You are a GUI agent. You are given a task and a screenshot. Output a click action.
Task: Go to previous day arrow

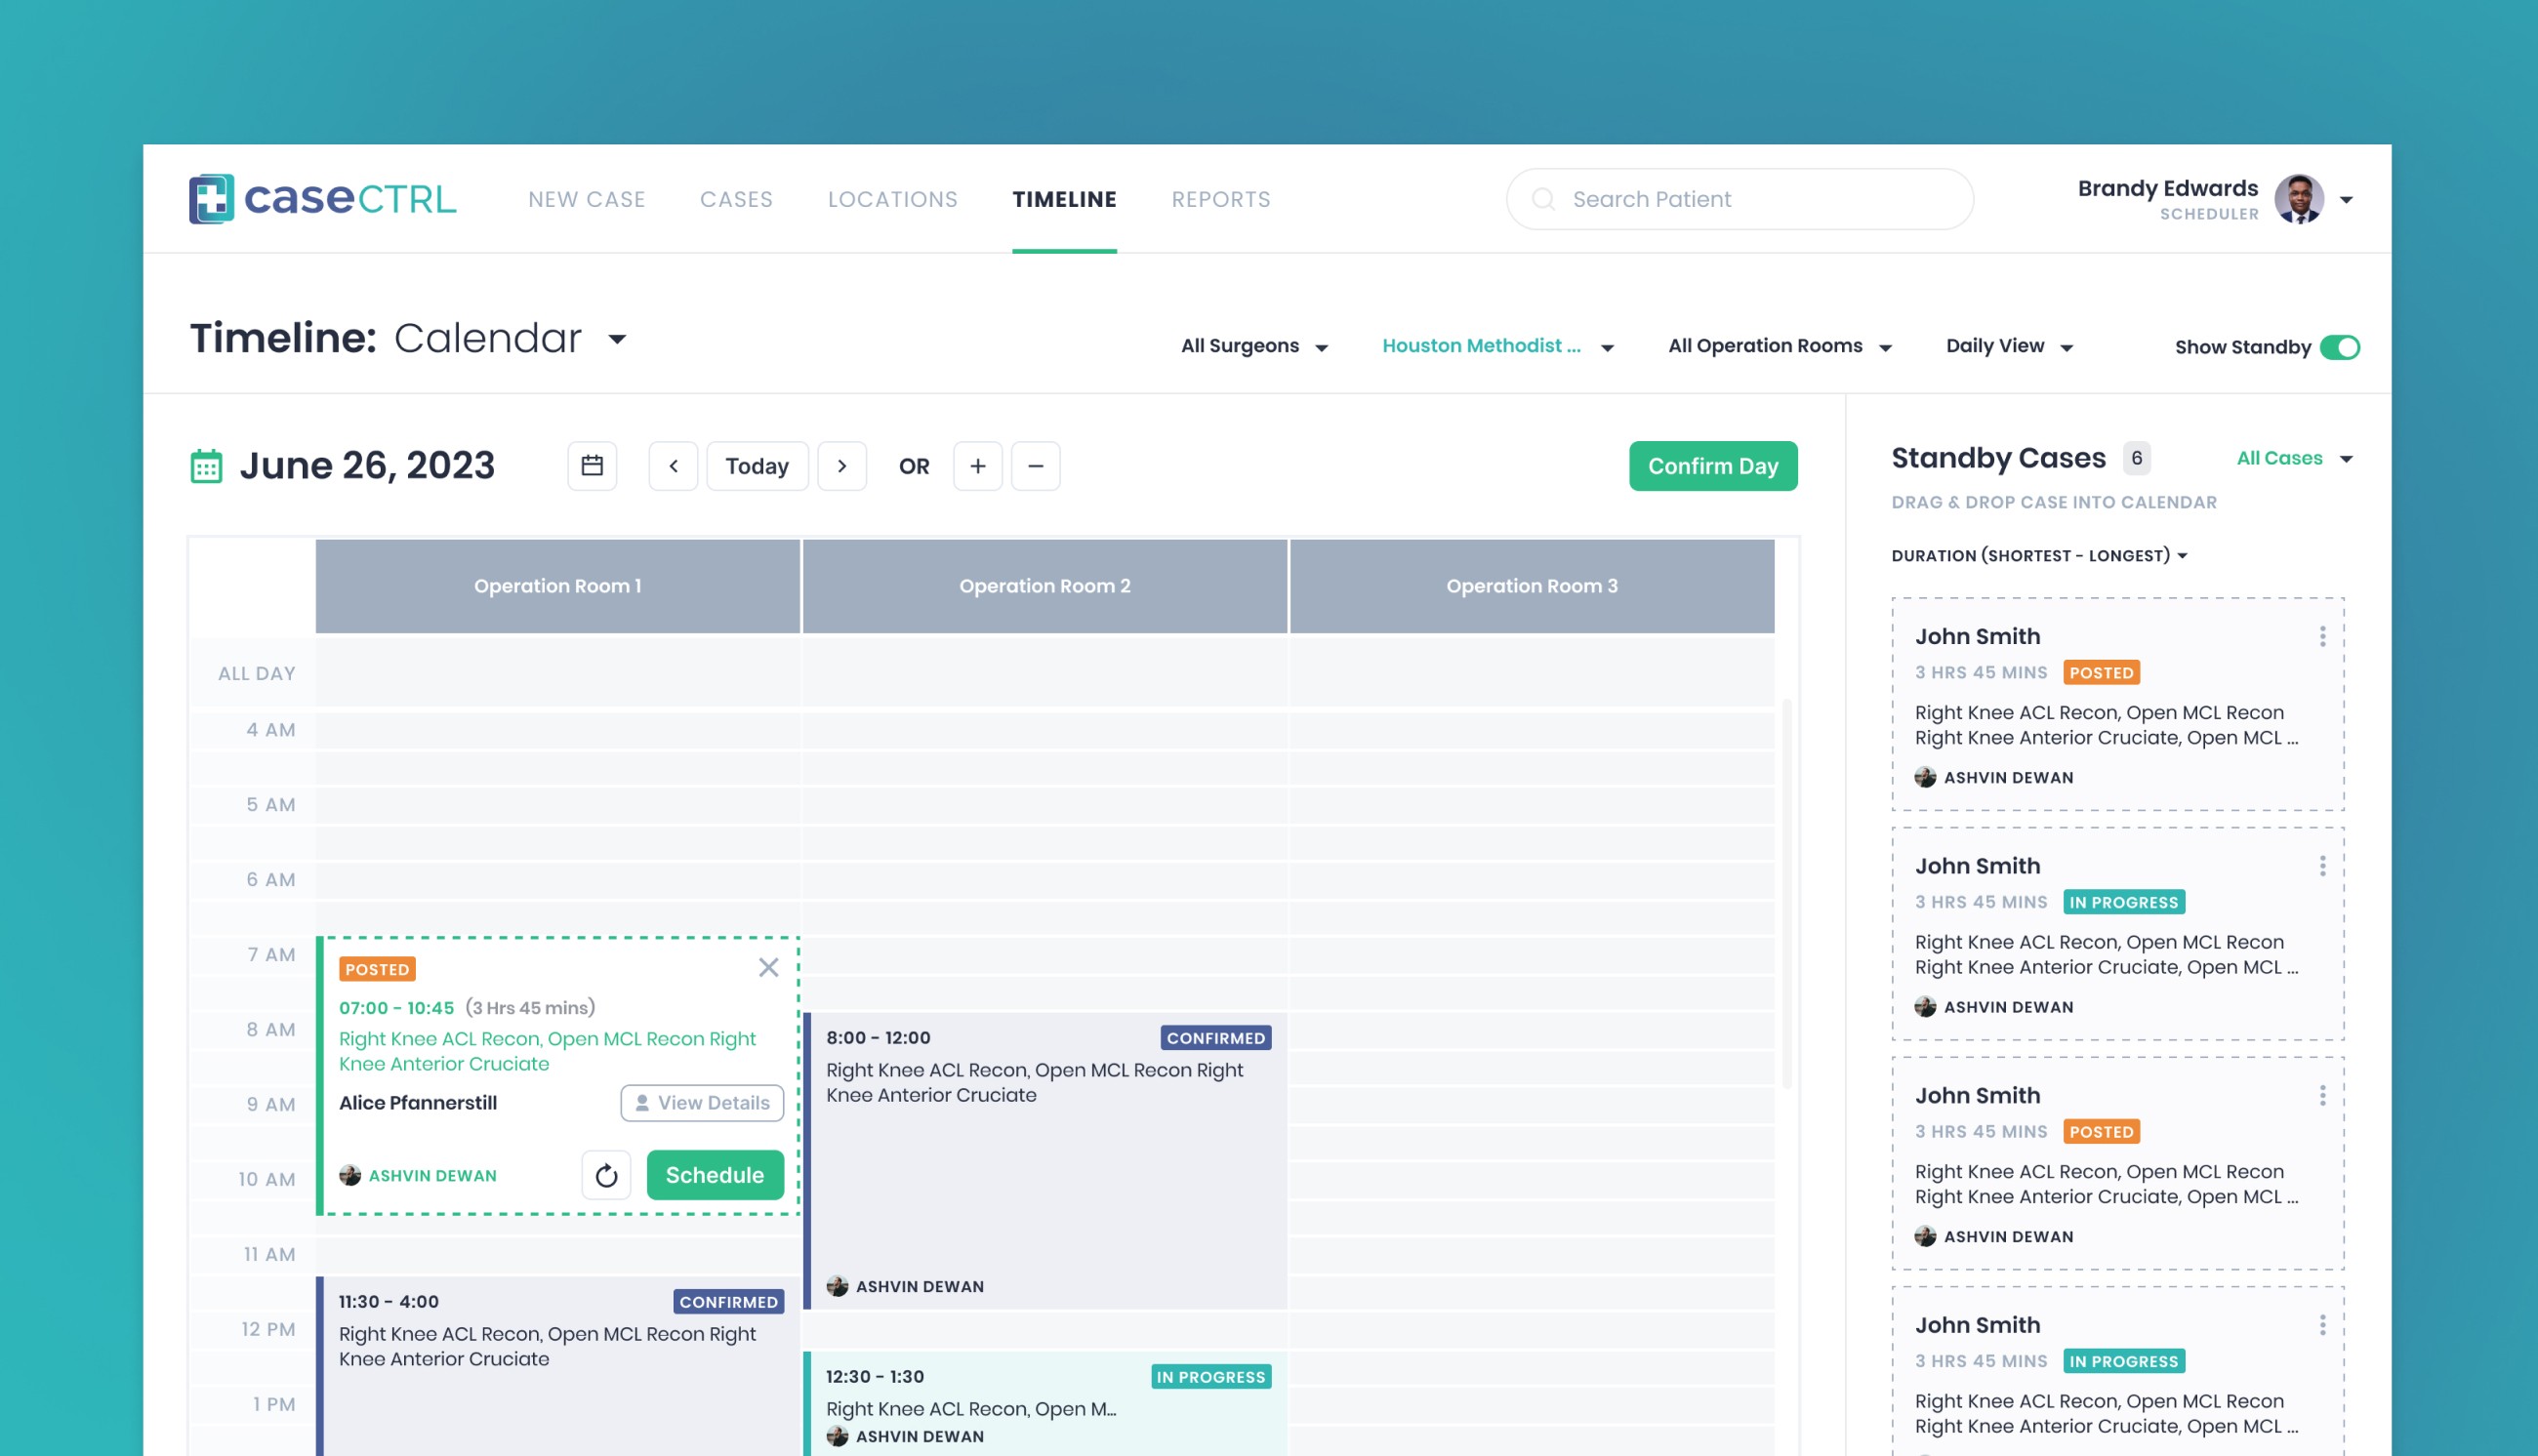tap(673, 466)
